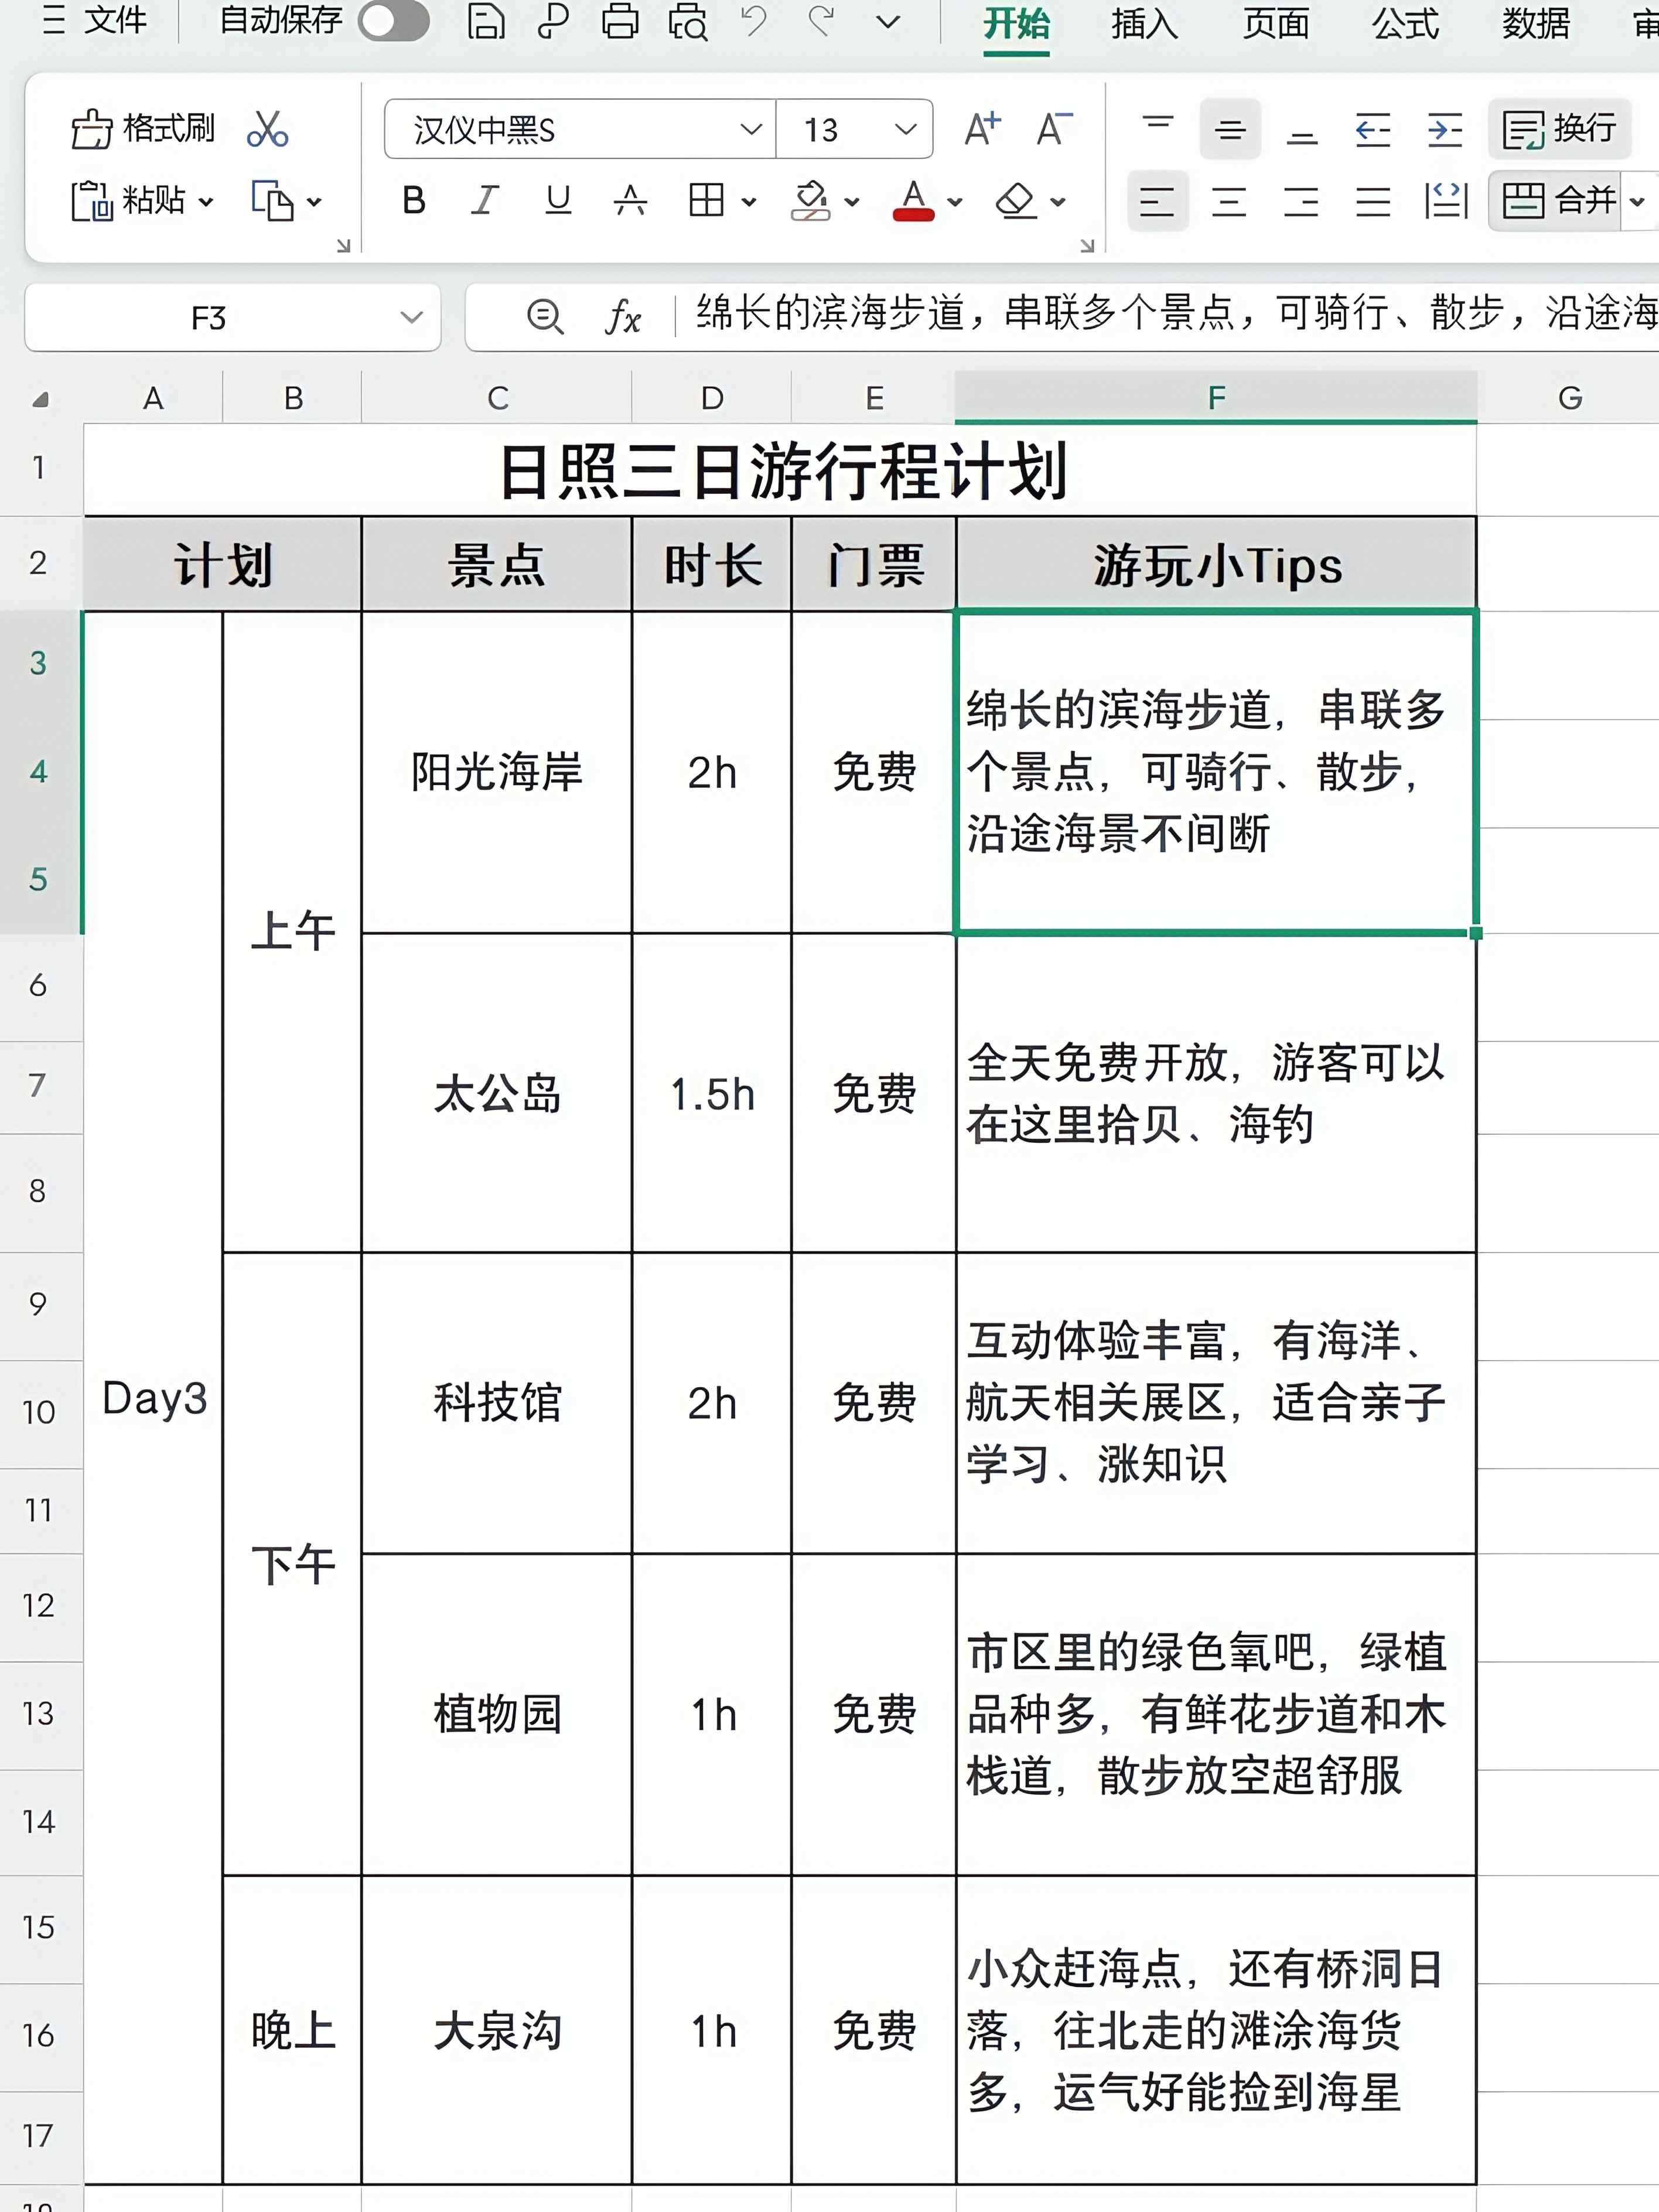Viewport: 1659px width, 2212px height.
Task: Click the print icon
Action: pyautogui.click(x=620, y=21)
